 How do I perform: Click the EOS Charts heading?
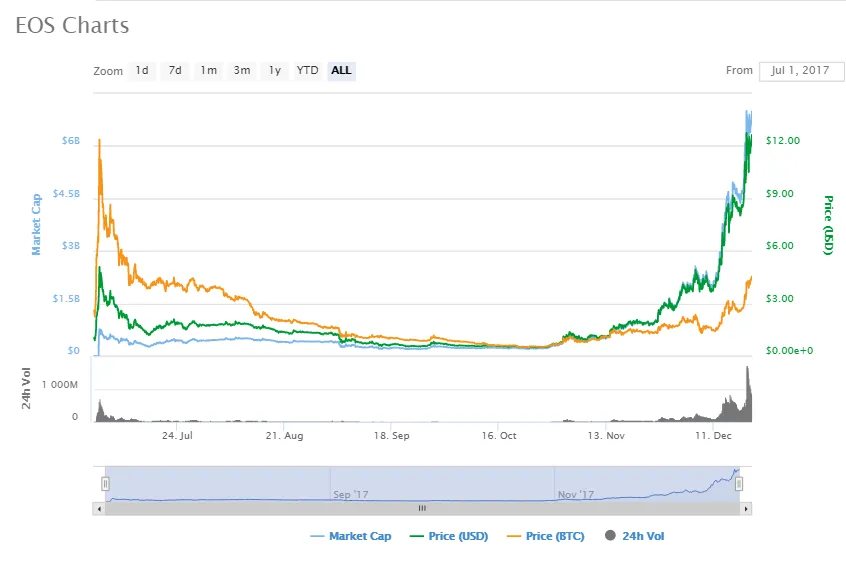[x=72, y=25]
